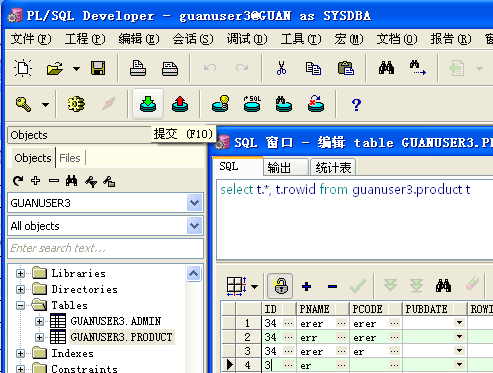This screenshot has width=493, height=373.
Task: Toggle the edit data lock icon
Action: tap(280, 286)
